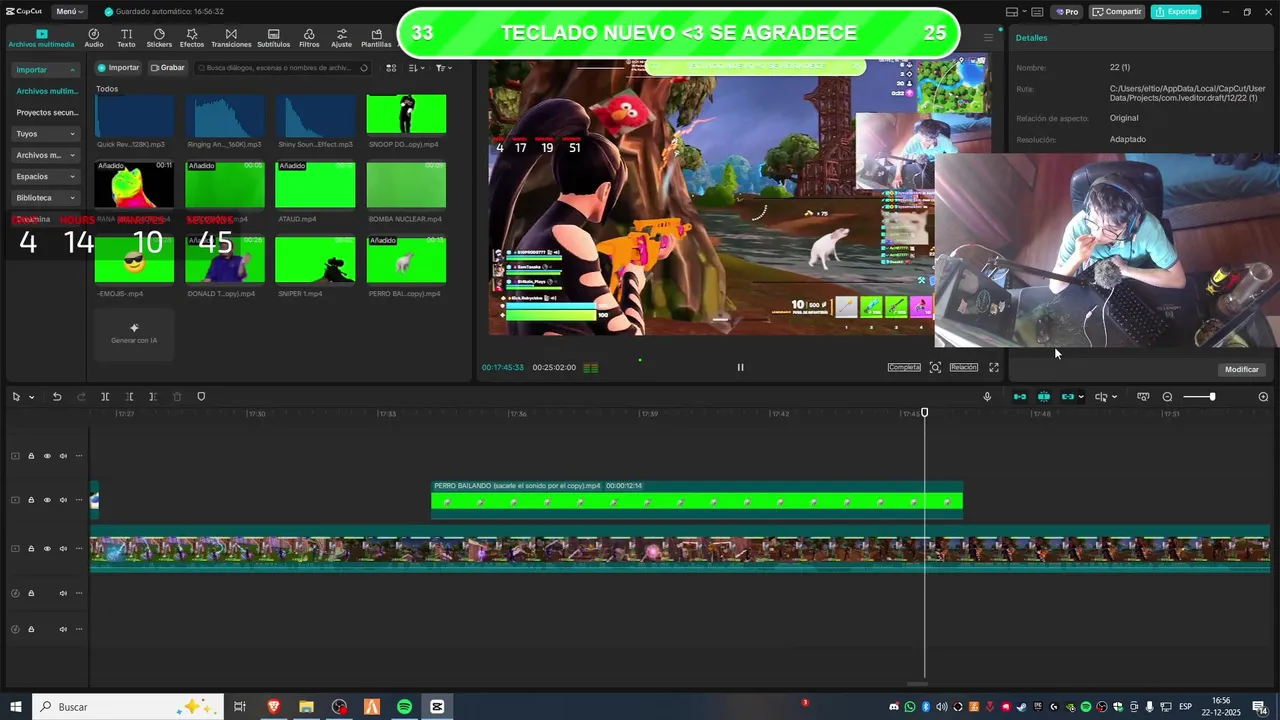Select the Quick Rev...128K).mp3 audio clip
This screenshot has height=720, width=1280.
(x=134, y=116)
